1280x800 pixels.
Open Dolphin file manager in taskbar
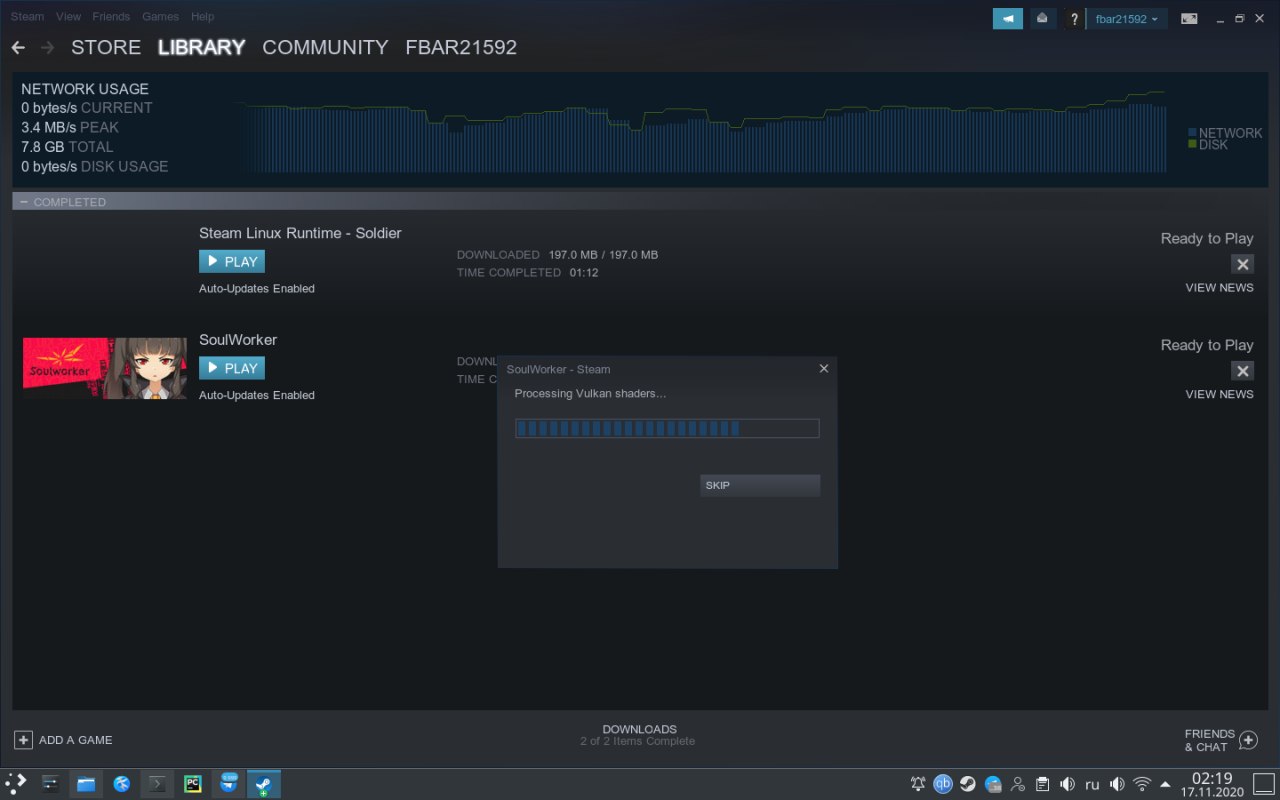87,784
